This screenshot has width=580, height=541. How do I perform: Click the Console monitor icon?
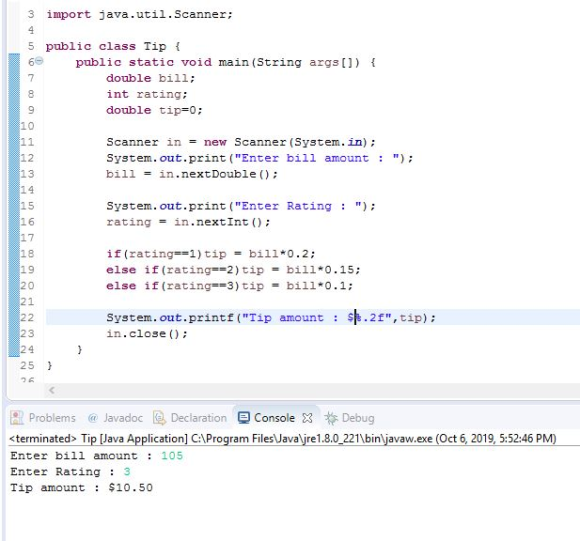coord(244,418)
